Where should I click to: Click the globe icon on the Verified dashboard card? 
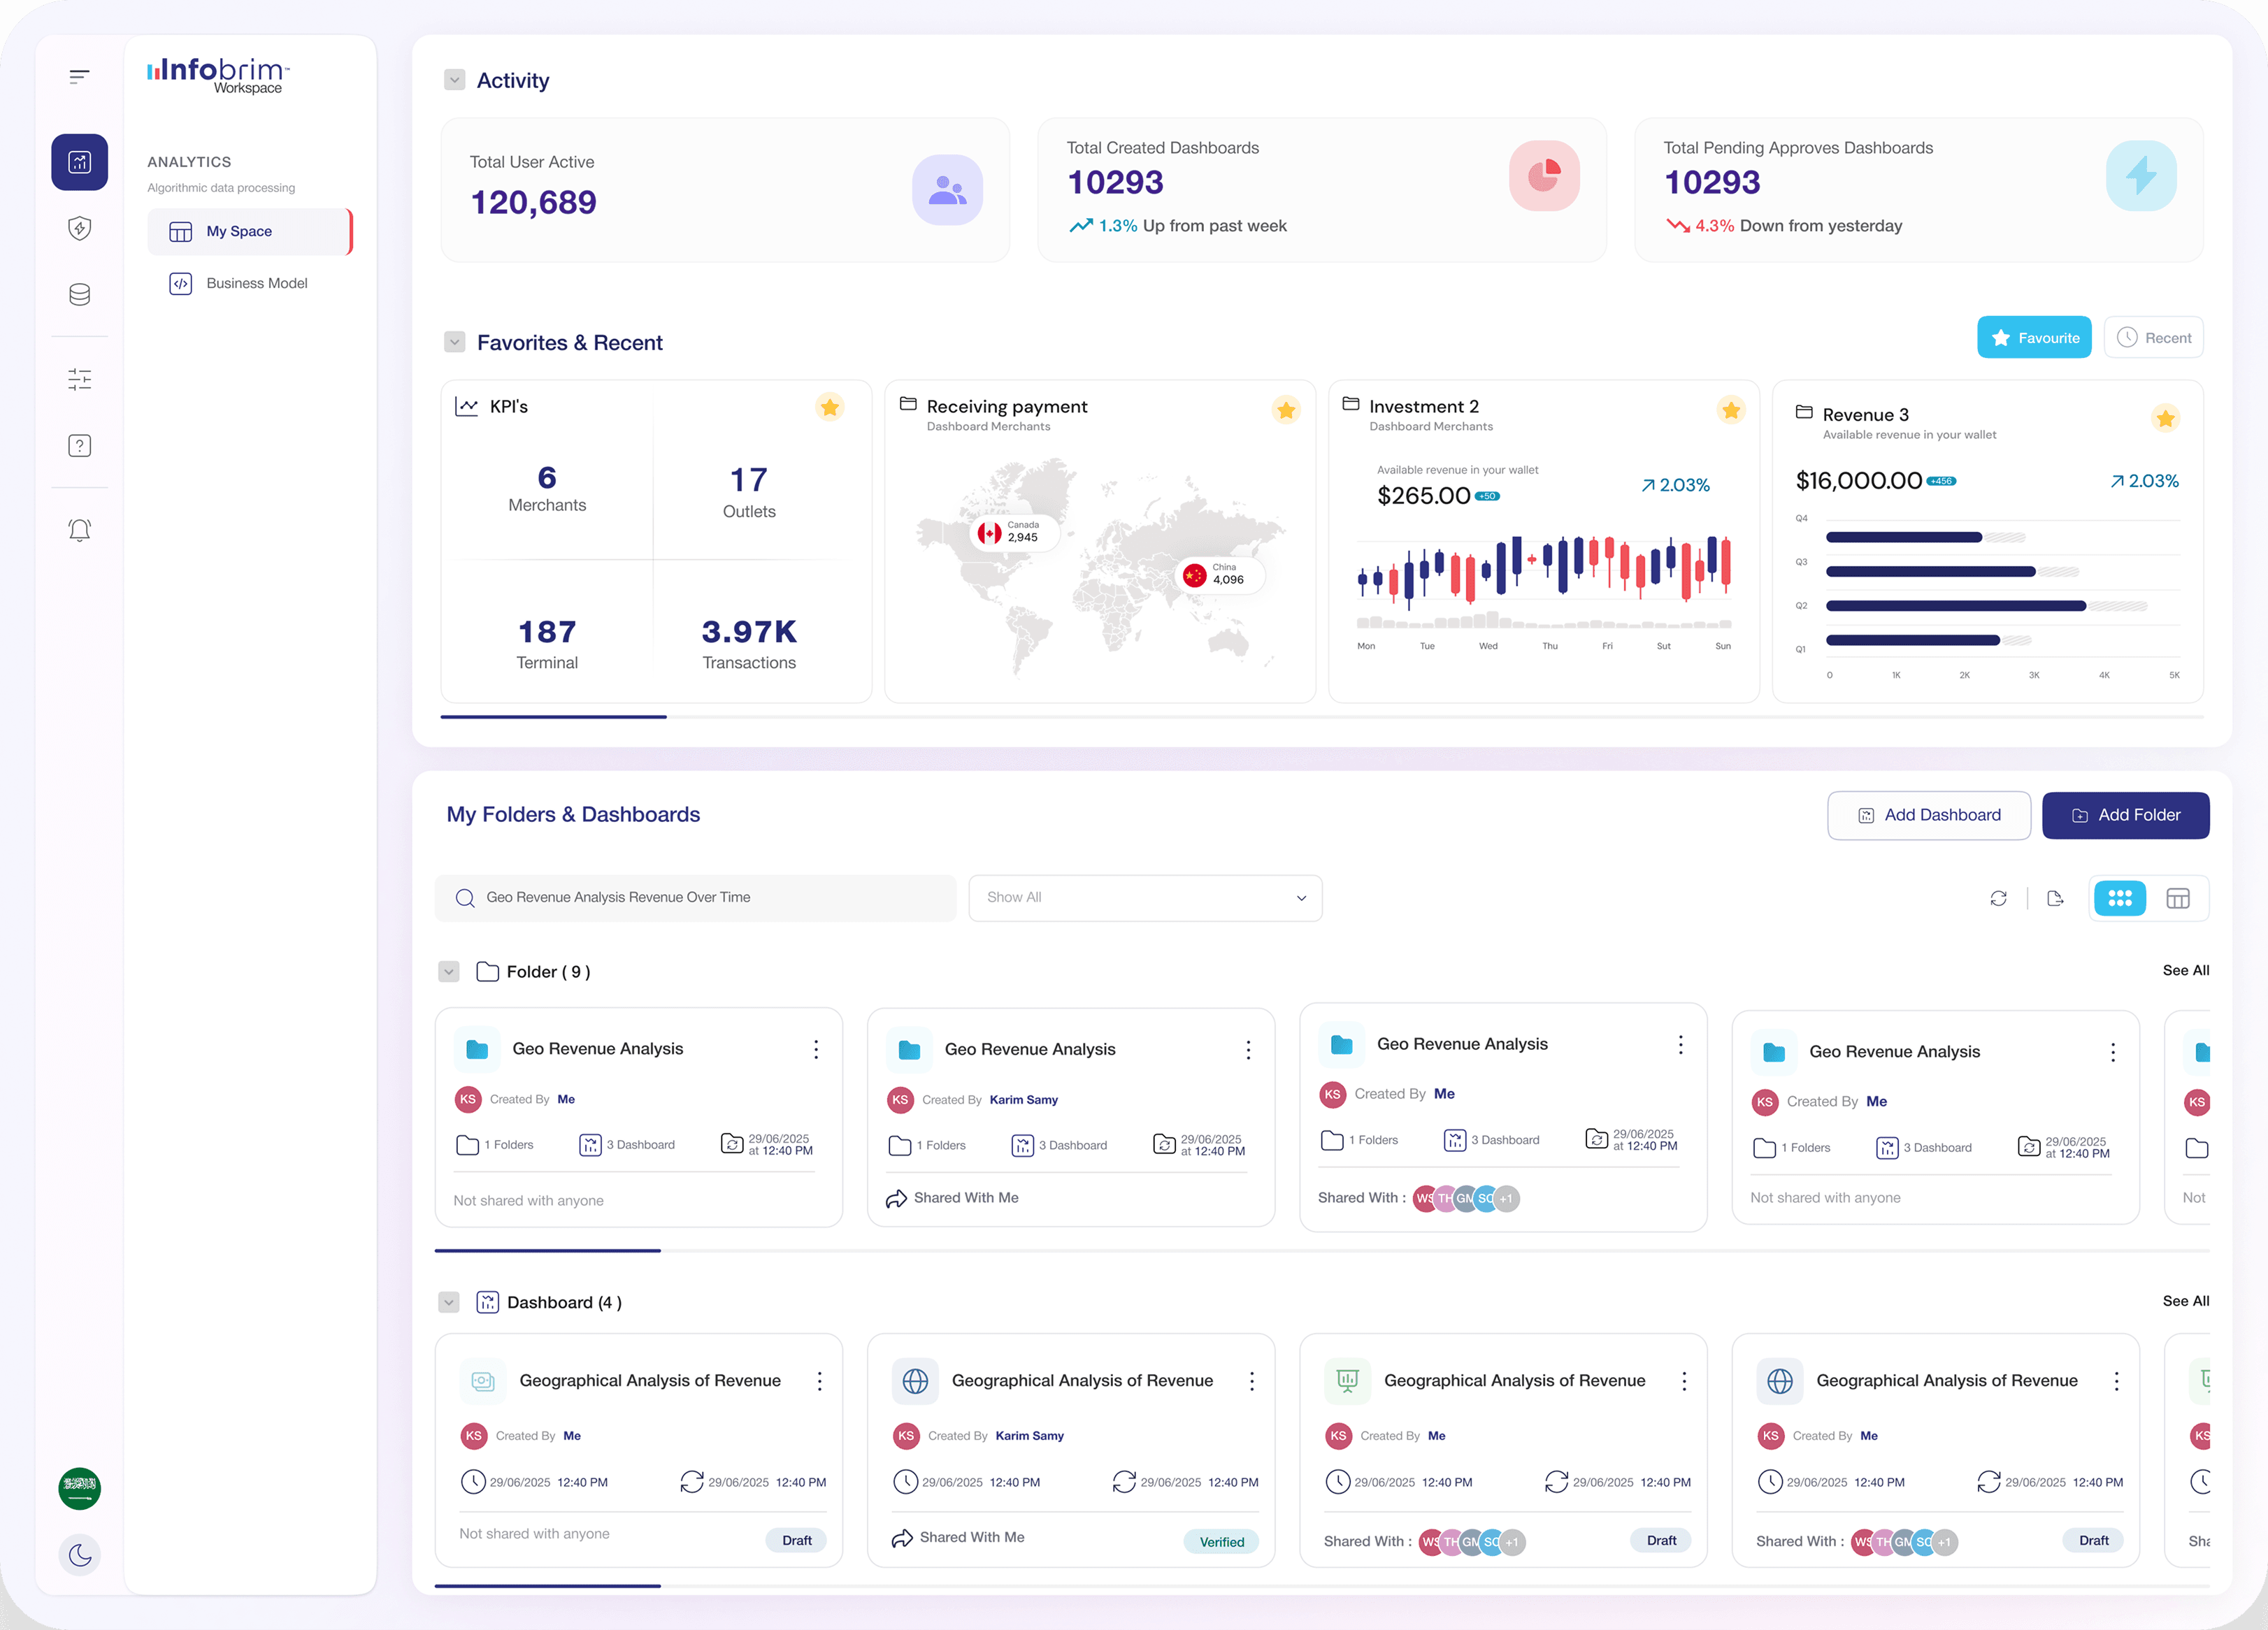[915, 1381]
